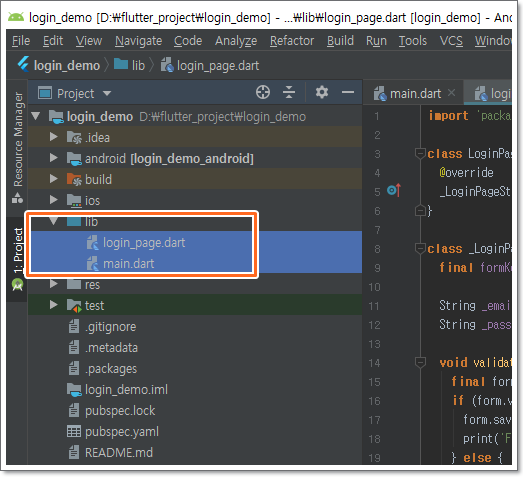The width and height of the screenshot is (524, 477).
Task: Open the Project view dropdown arrow
Action: pos(107,93)
